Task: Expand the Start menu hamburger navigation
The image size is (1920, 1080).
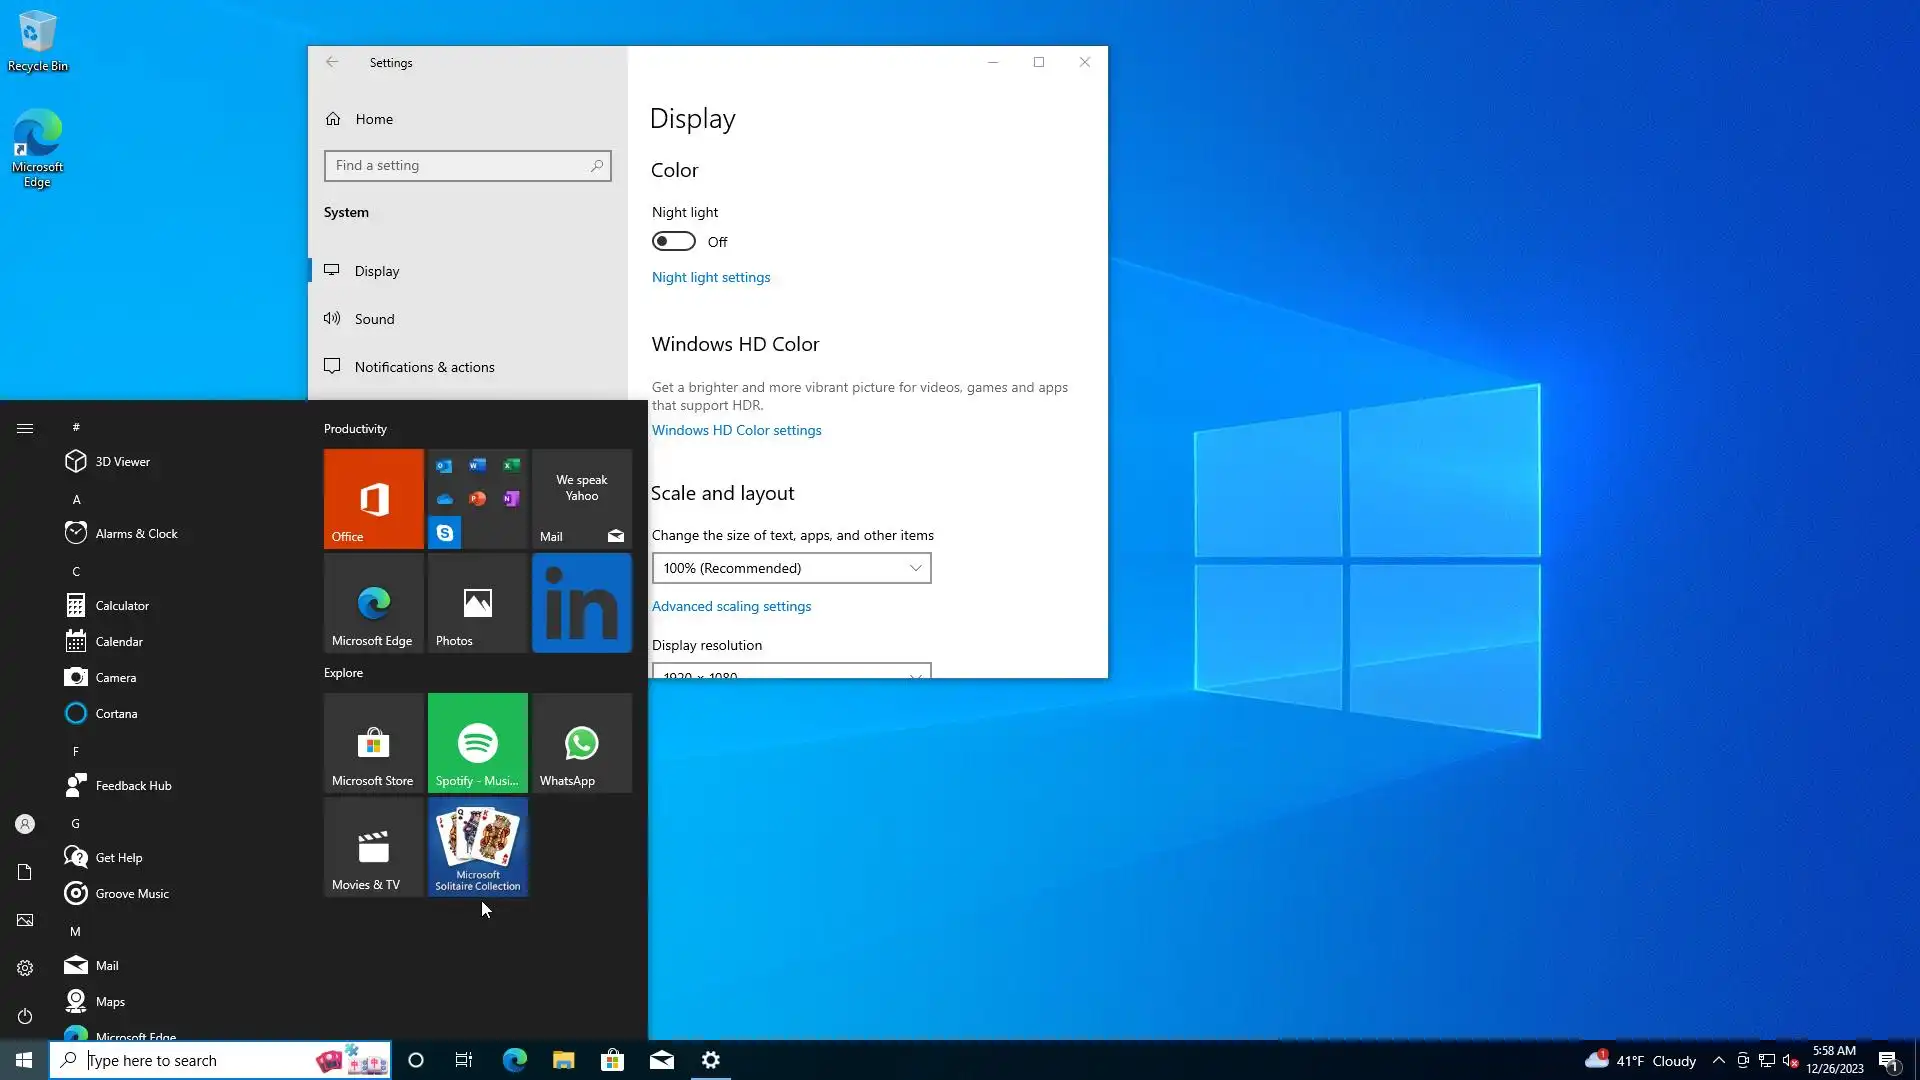Action: pos(25,428)
